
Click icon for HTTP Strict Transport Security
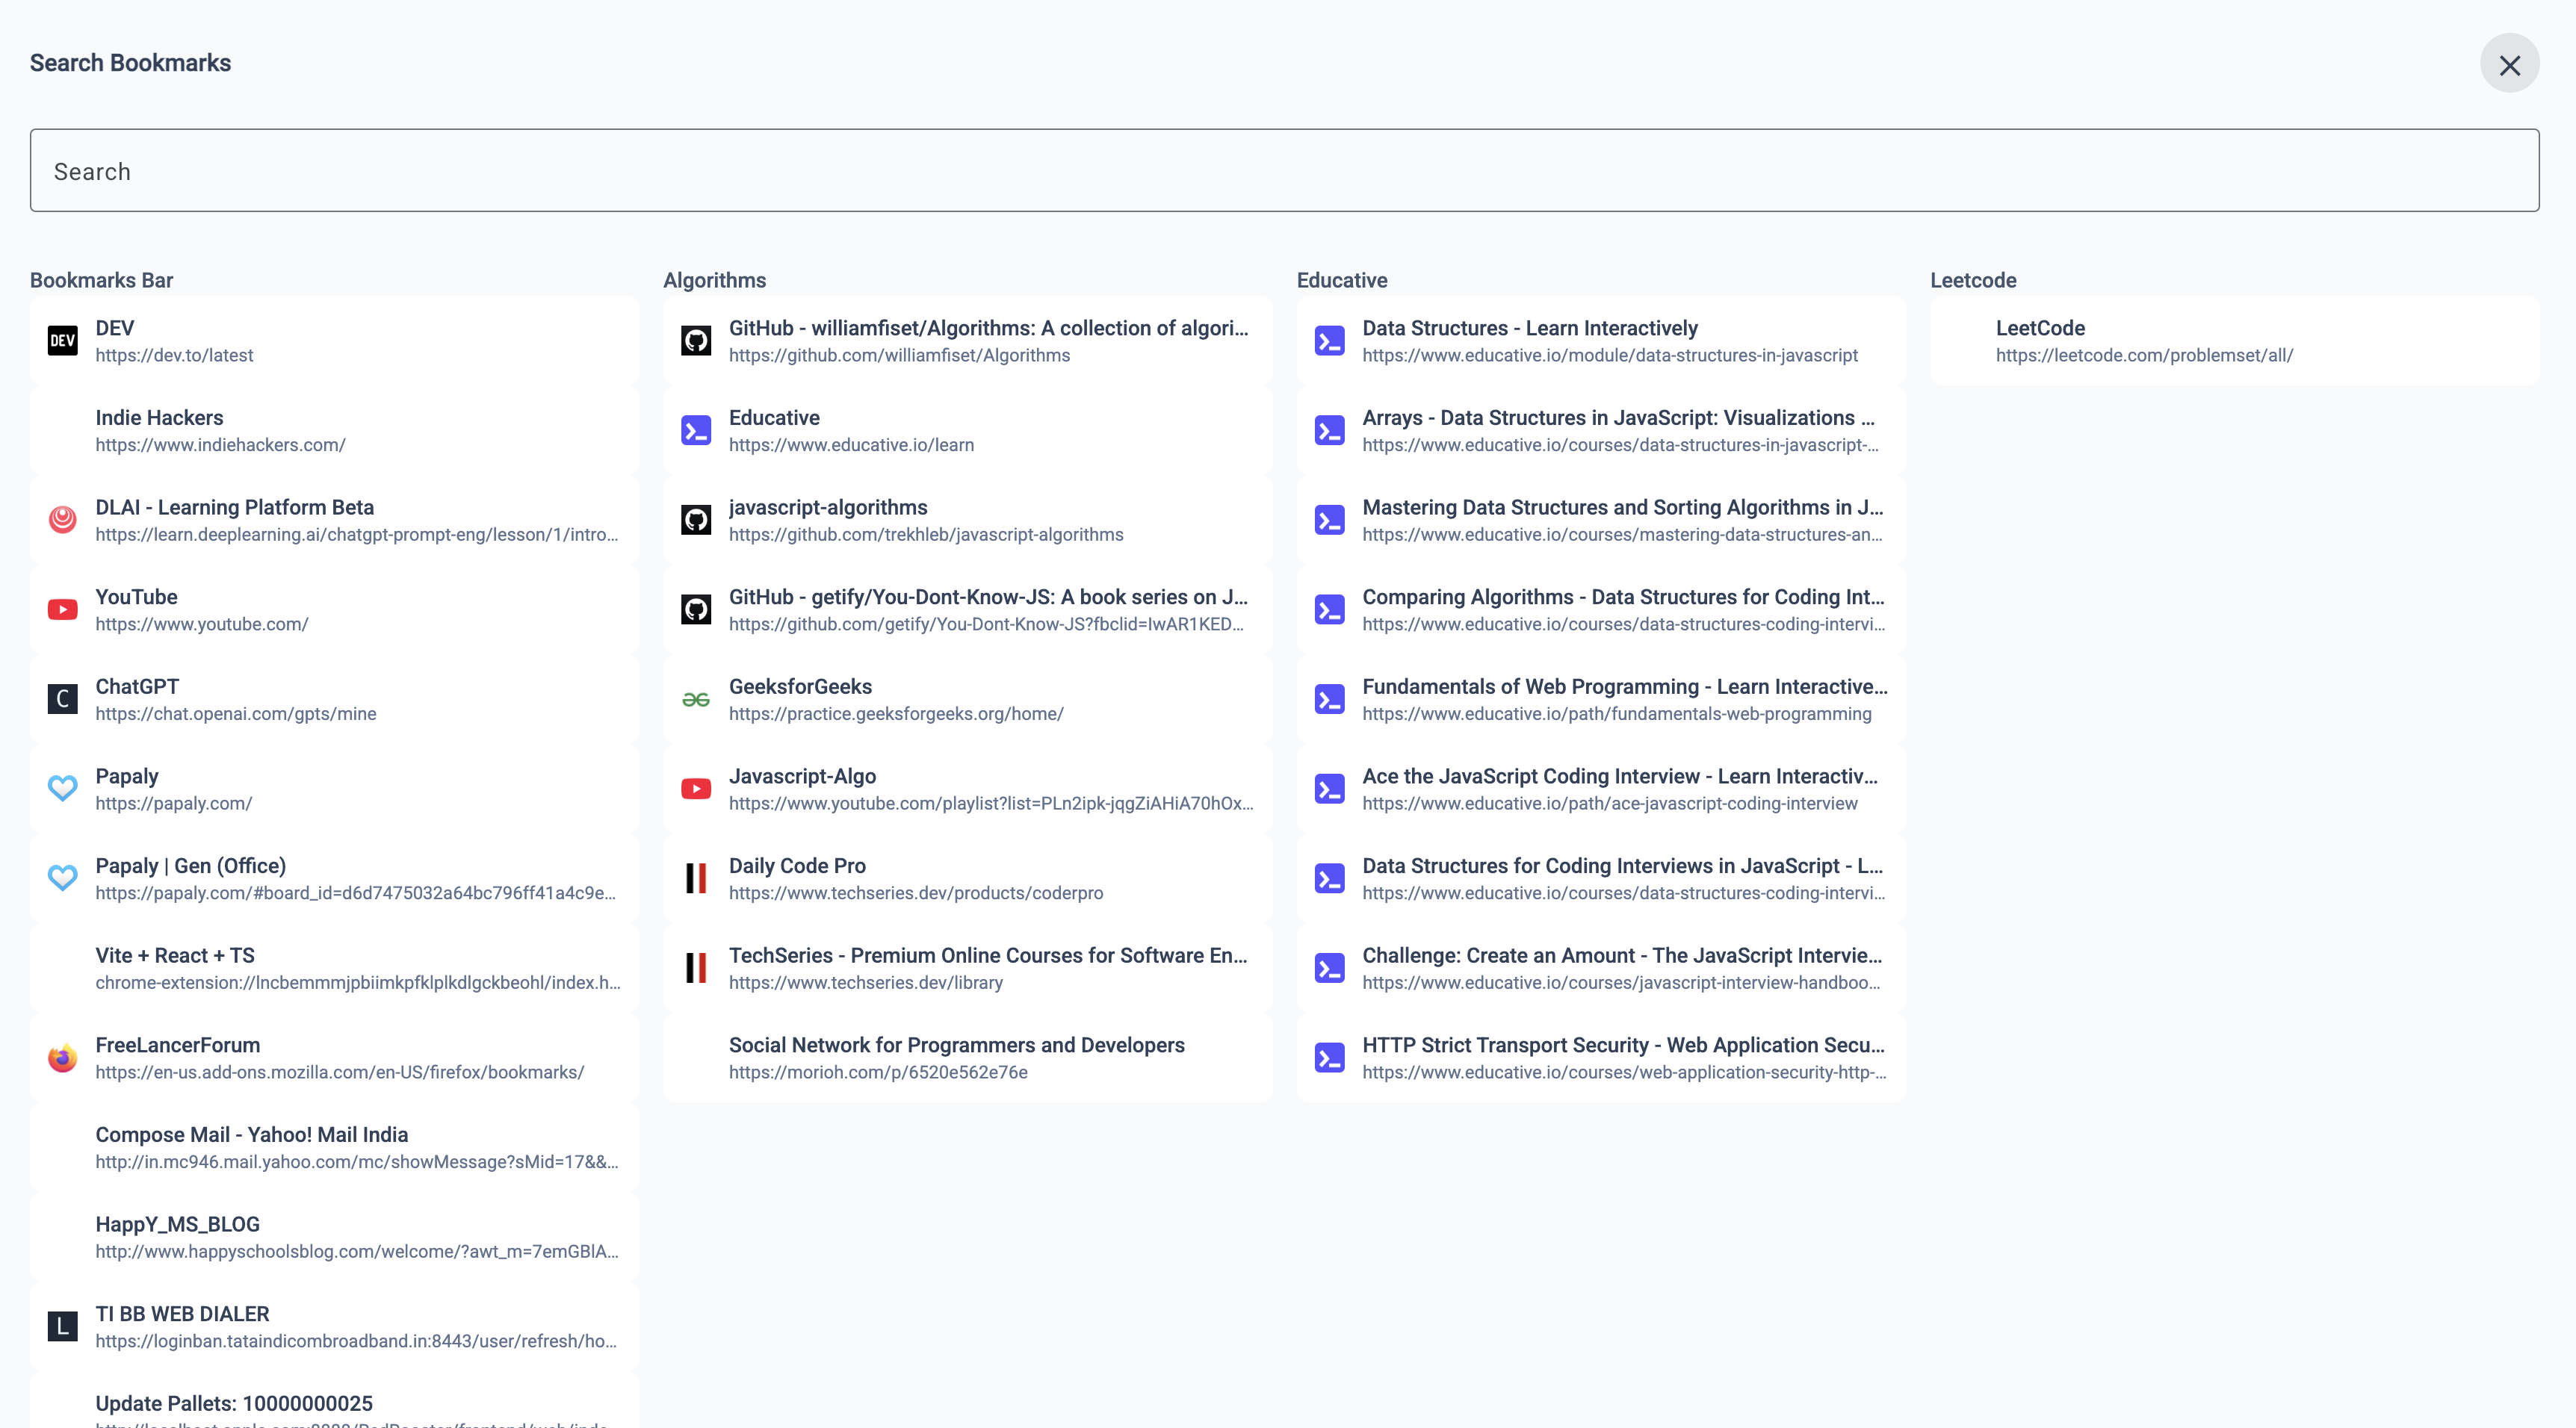(x=1330, y=1058)
